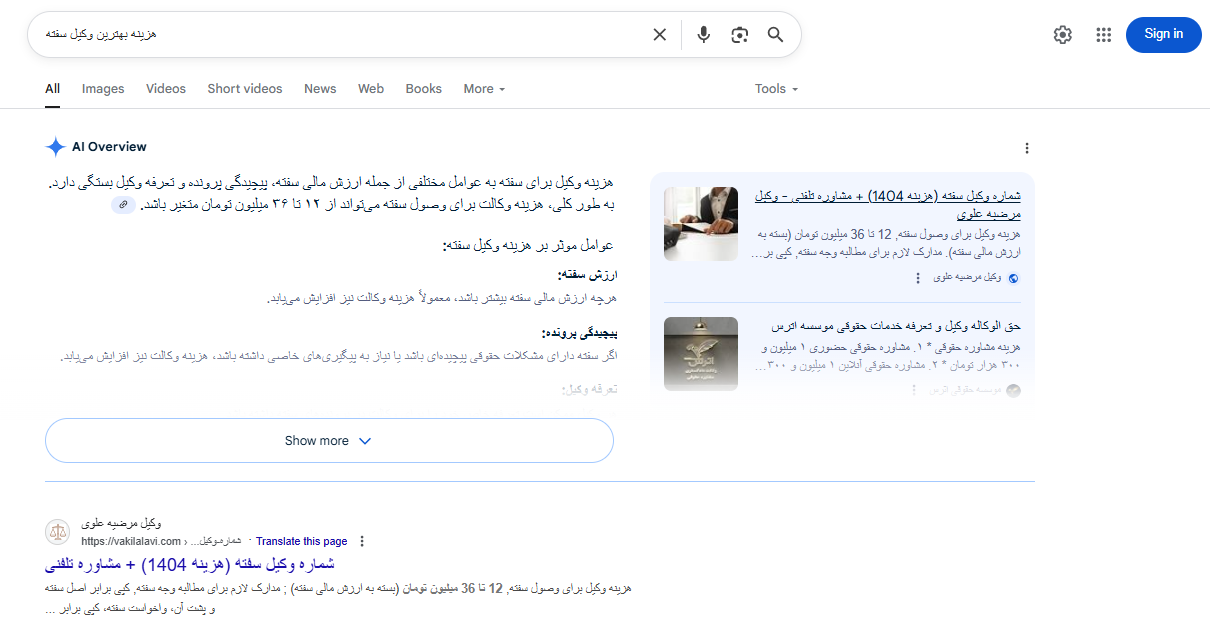Switch to Books tab
This screenshot has height=626, width=1210.
point(424,89)
